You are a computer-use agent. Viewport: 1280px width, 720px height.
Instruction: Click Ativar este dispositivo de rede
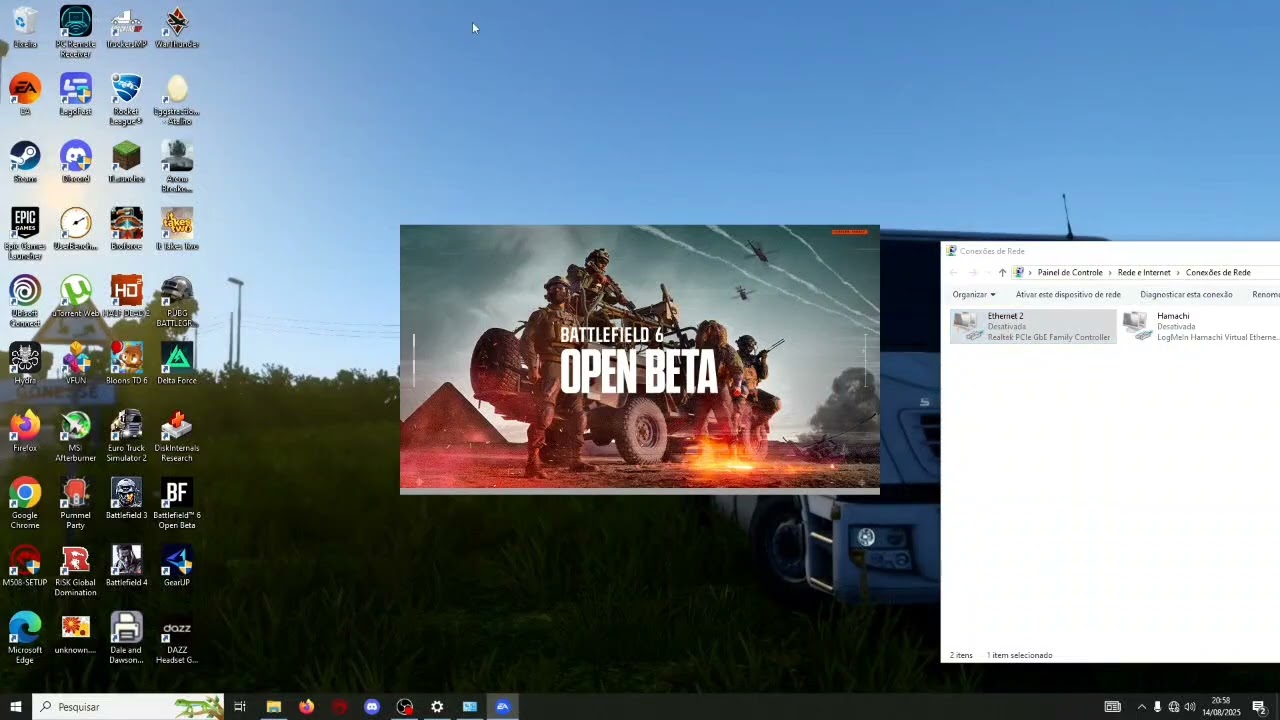coord(1068,294)
